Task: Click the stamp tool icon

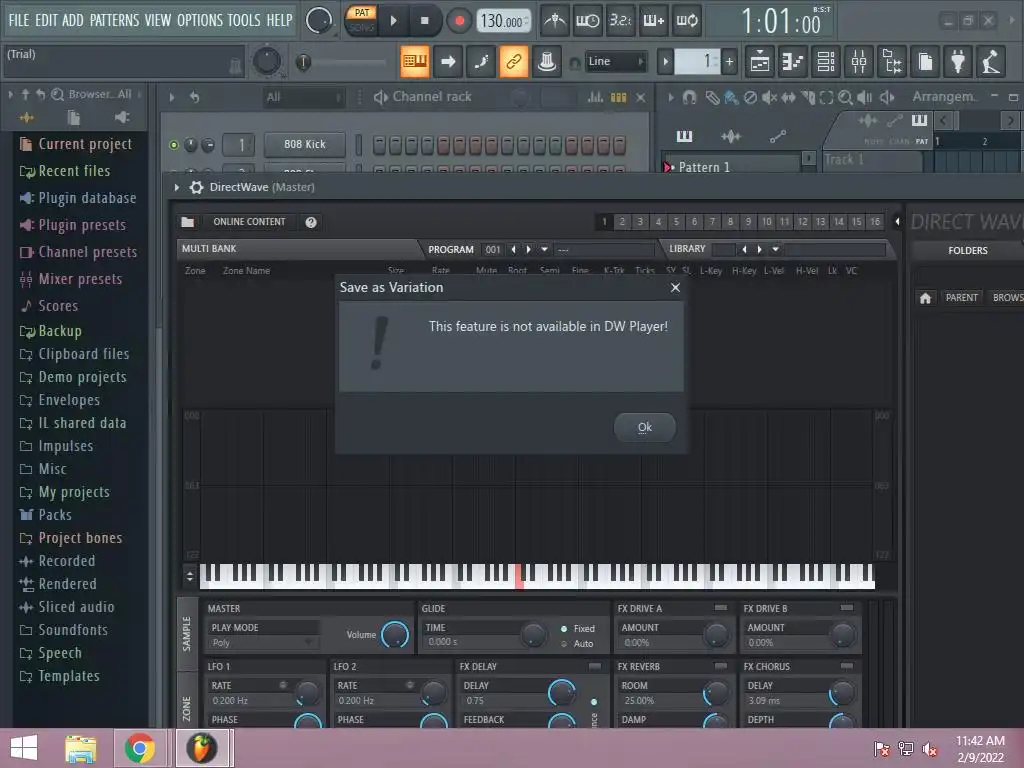Action: coord(547,61)
